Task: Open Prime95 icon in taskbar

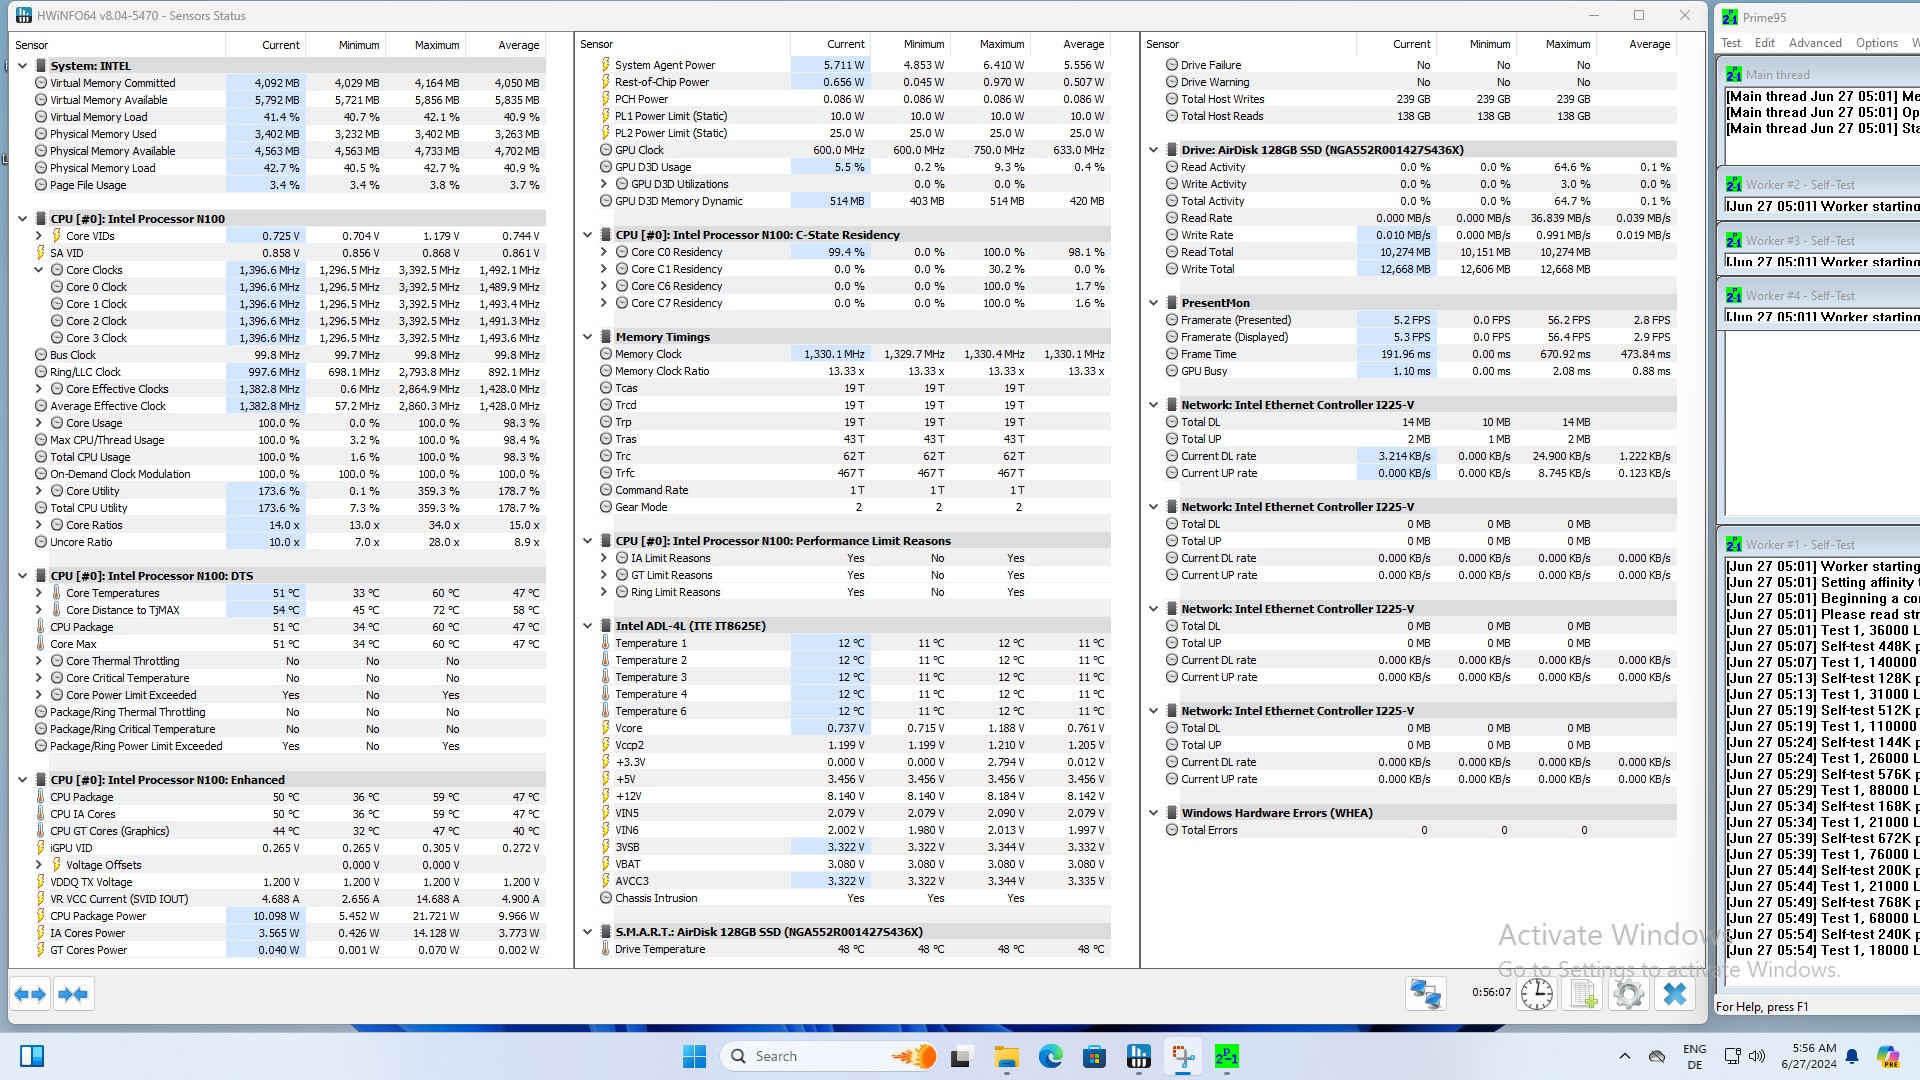Action: pyautogui.click(x=1226, y=1056)
